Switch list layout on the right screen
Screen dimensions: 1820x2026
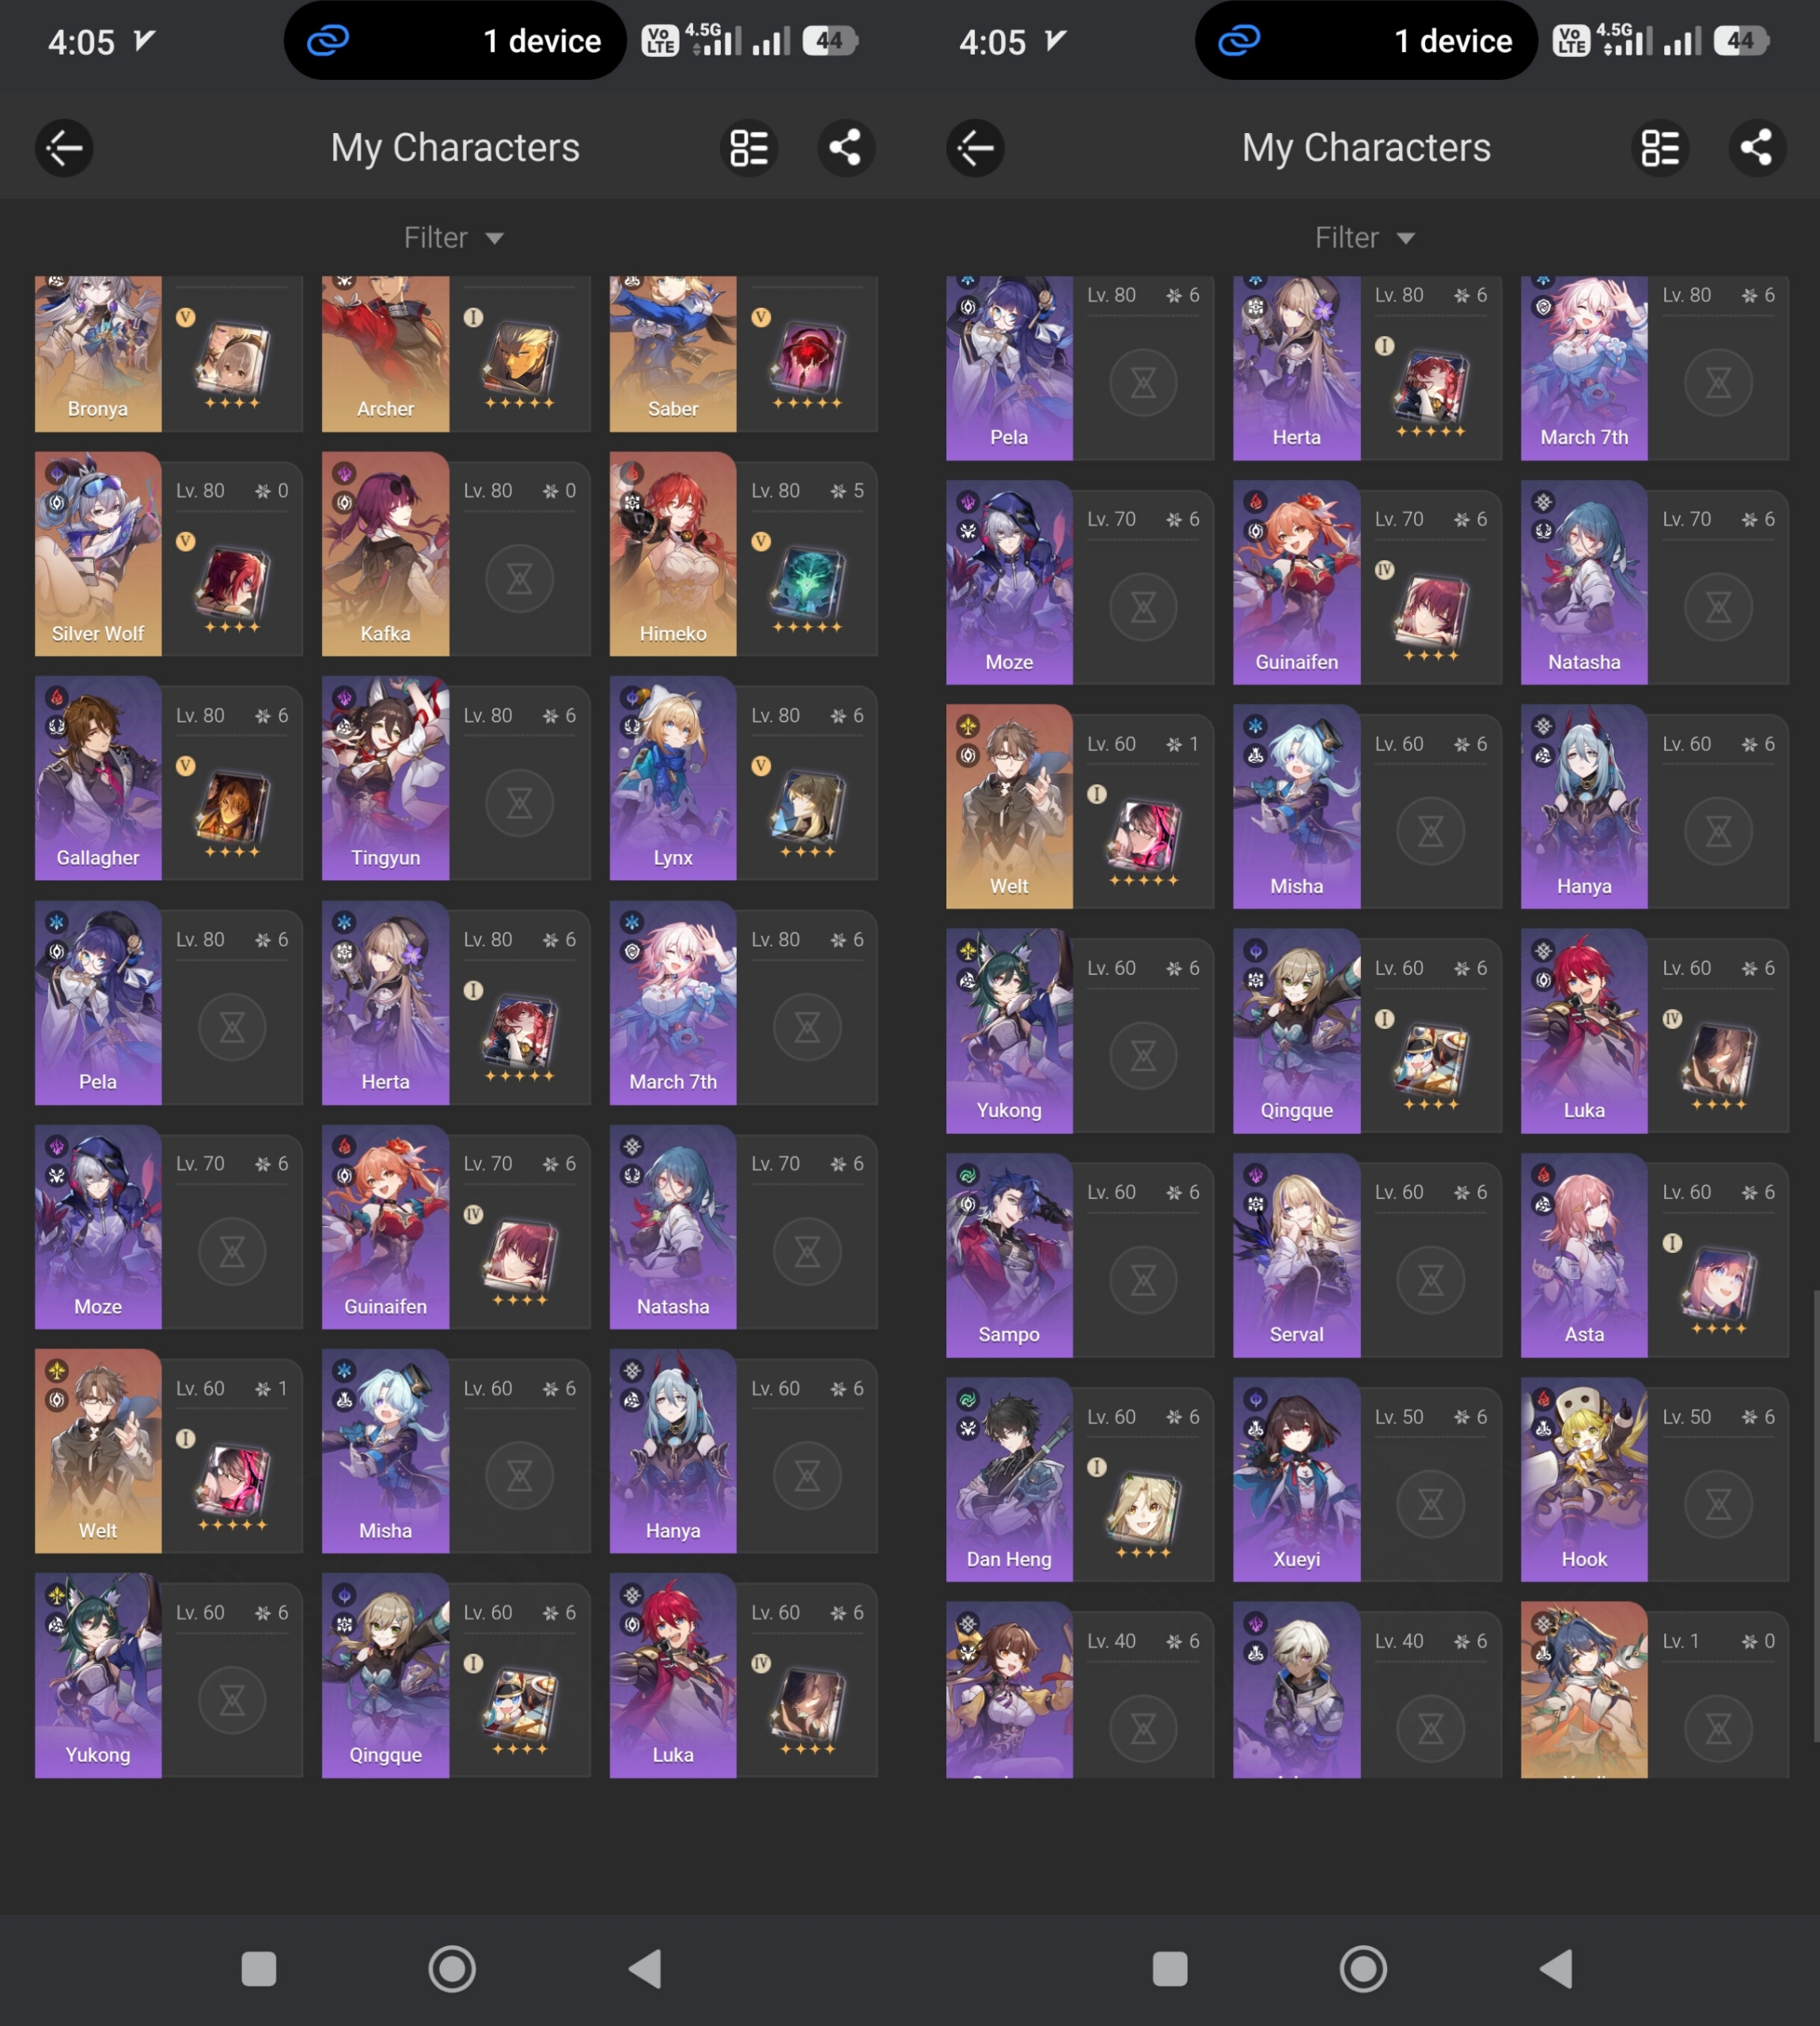click(x=1660, y=148)
